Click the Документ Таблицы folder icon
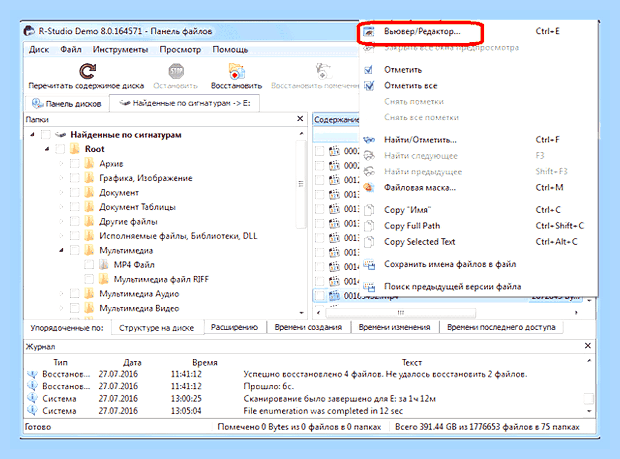620x459 pixels. [89, 207]
